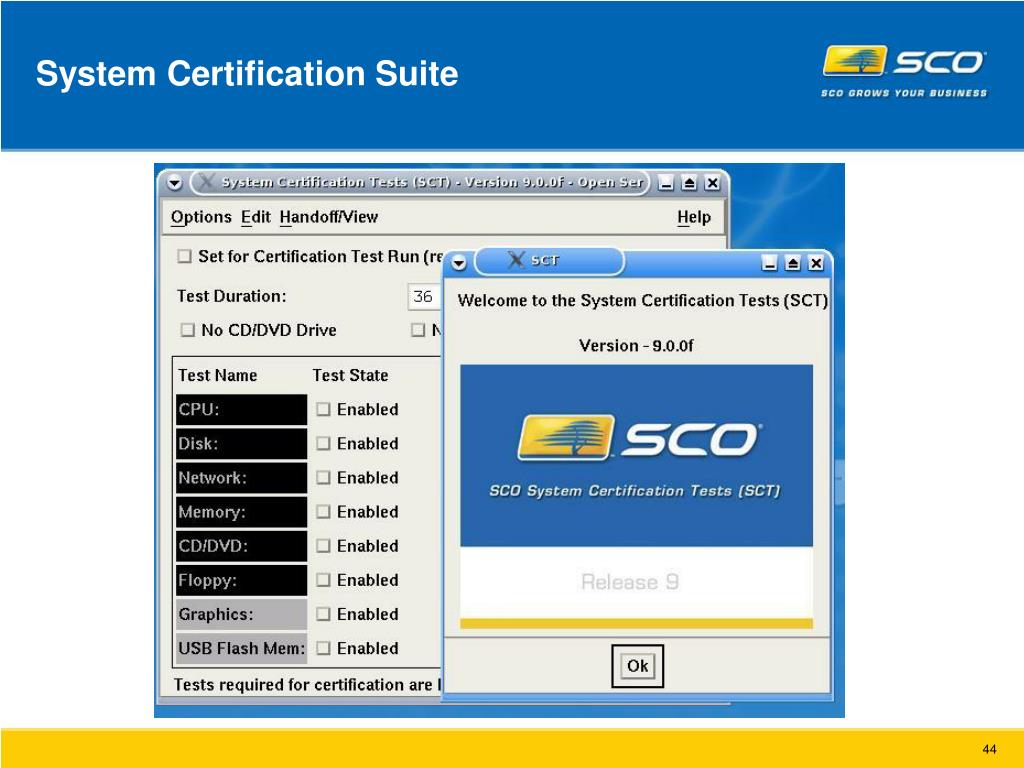Click the 'Version - 9.0.0f' text in dialog
Viewport: 1024px width, 768px height.
(x=636, y=345)
